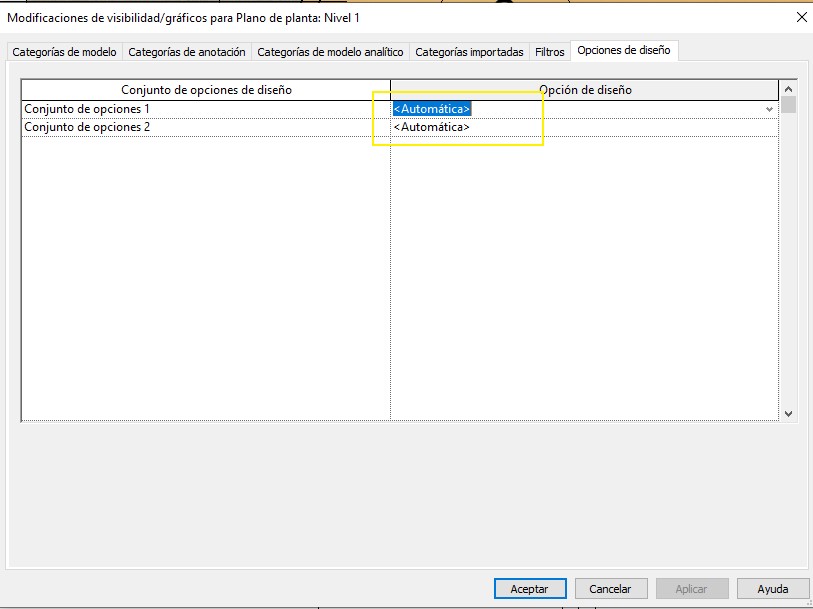Select the Categorías de modelo analítico tab
The width and height of the screenshot is (813, 609).
[330, 52]
